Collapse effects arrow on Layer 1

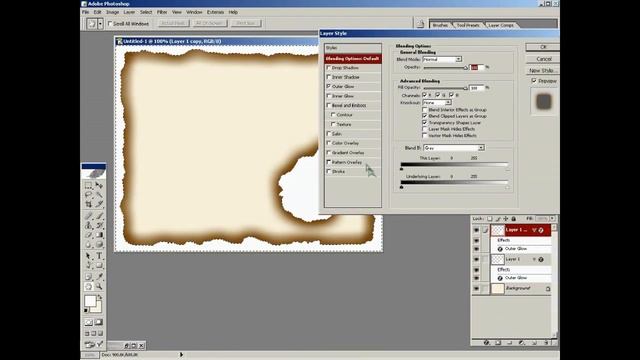click(534, 259)
